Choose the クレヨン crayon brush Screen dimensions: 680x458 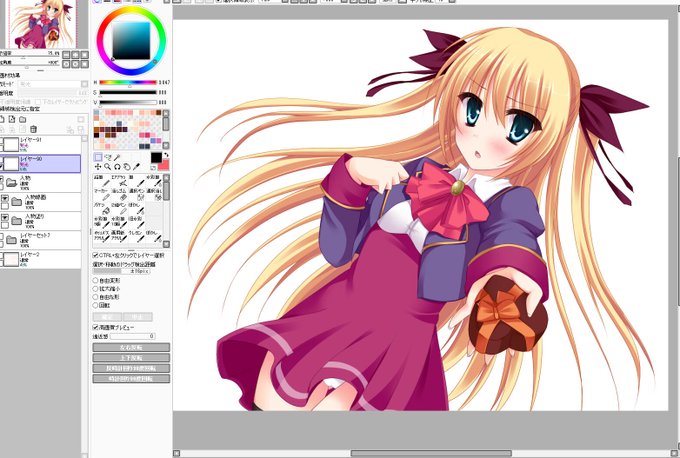[136, 236]
